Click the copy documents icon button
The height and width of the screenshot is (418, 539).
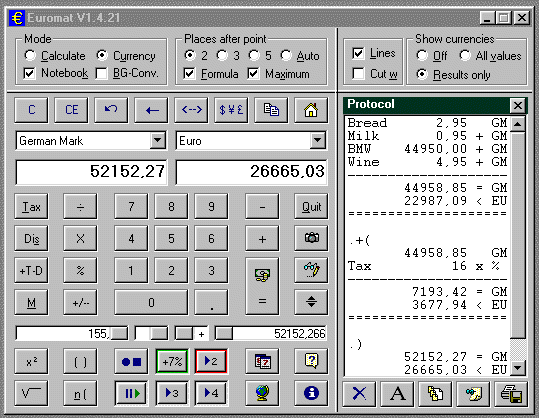click(x=271, y=110)
